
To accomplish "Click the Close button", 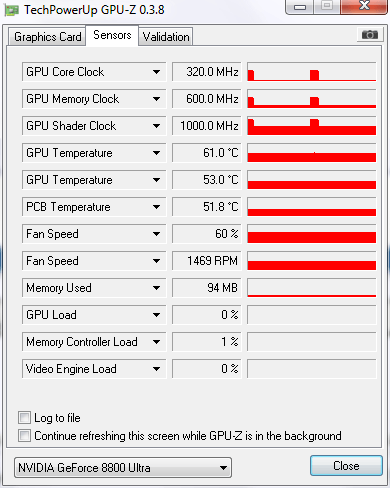I will pyautogui.click(x=346, y=466).
